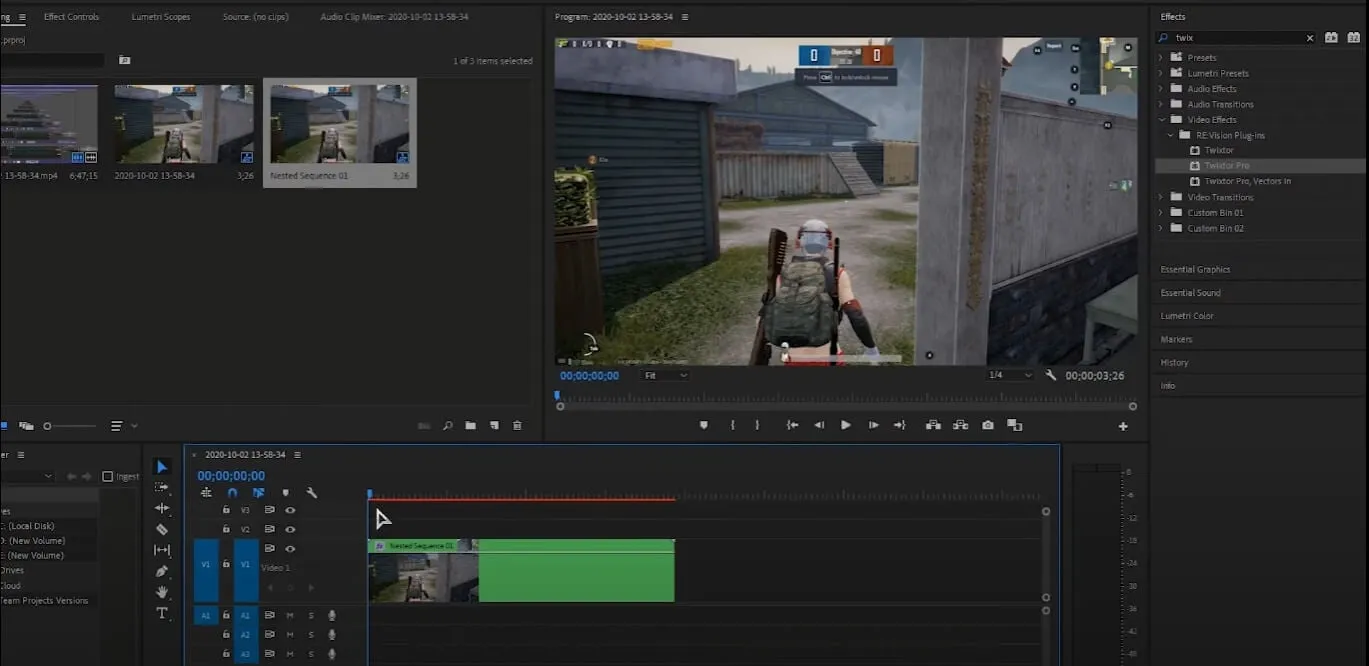
Task: Go to In point in Program monitor
Action: (x=792, y=425)
